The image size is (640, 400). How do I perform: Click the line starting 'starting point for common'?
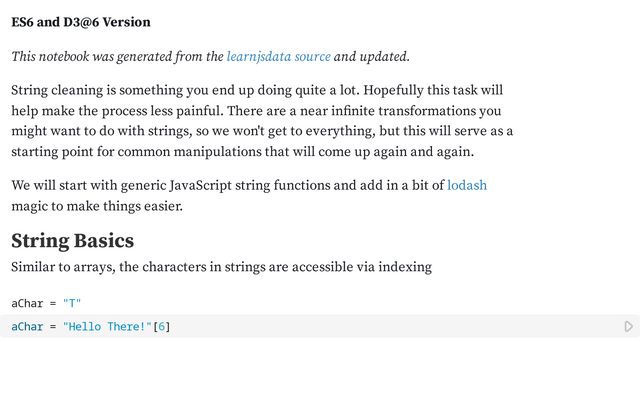click(243, 152)
